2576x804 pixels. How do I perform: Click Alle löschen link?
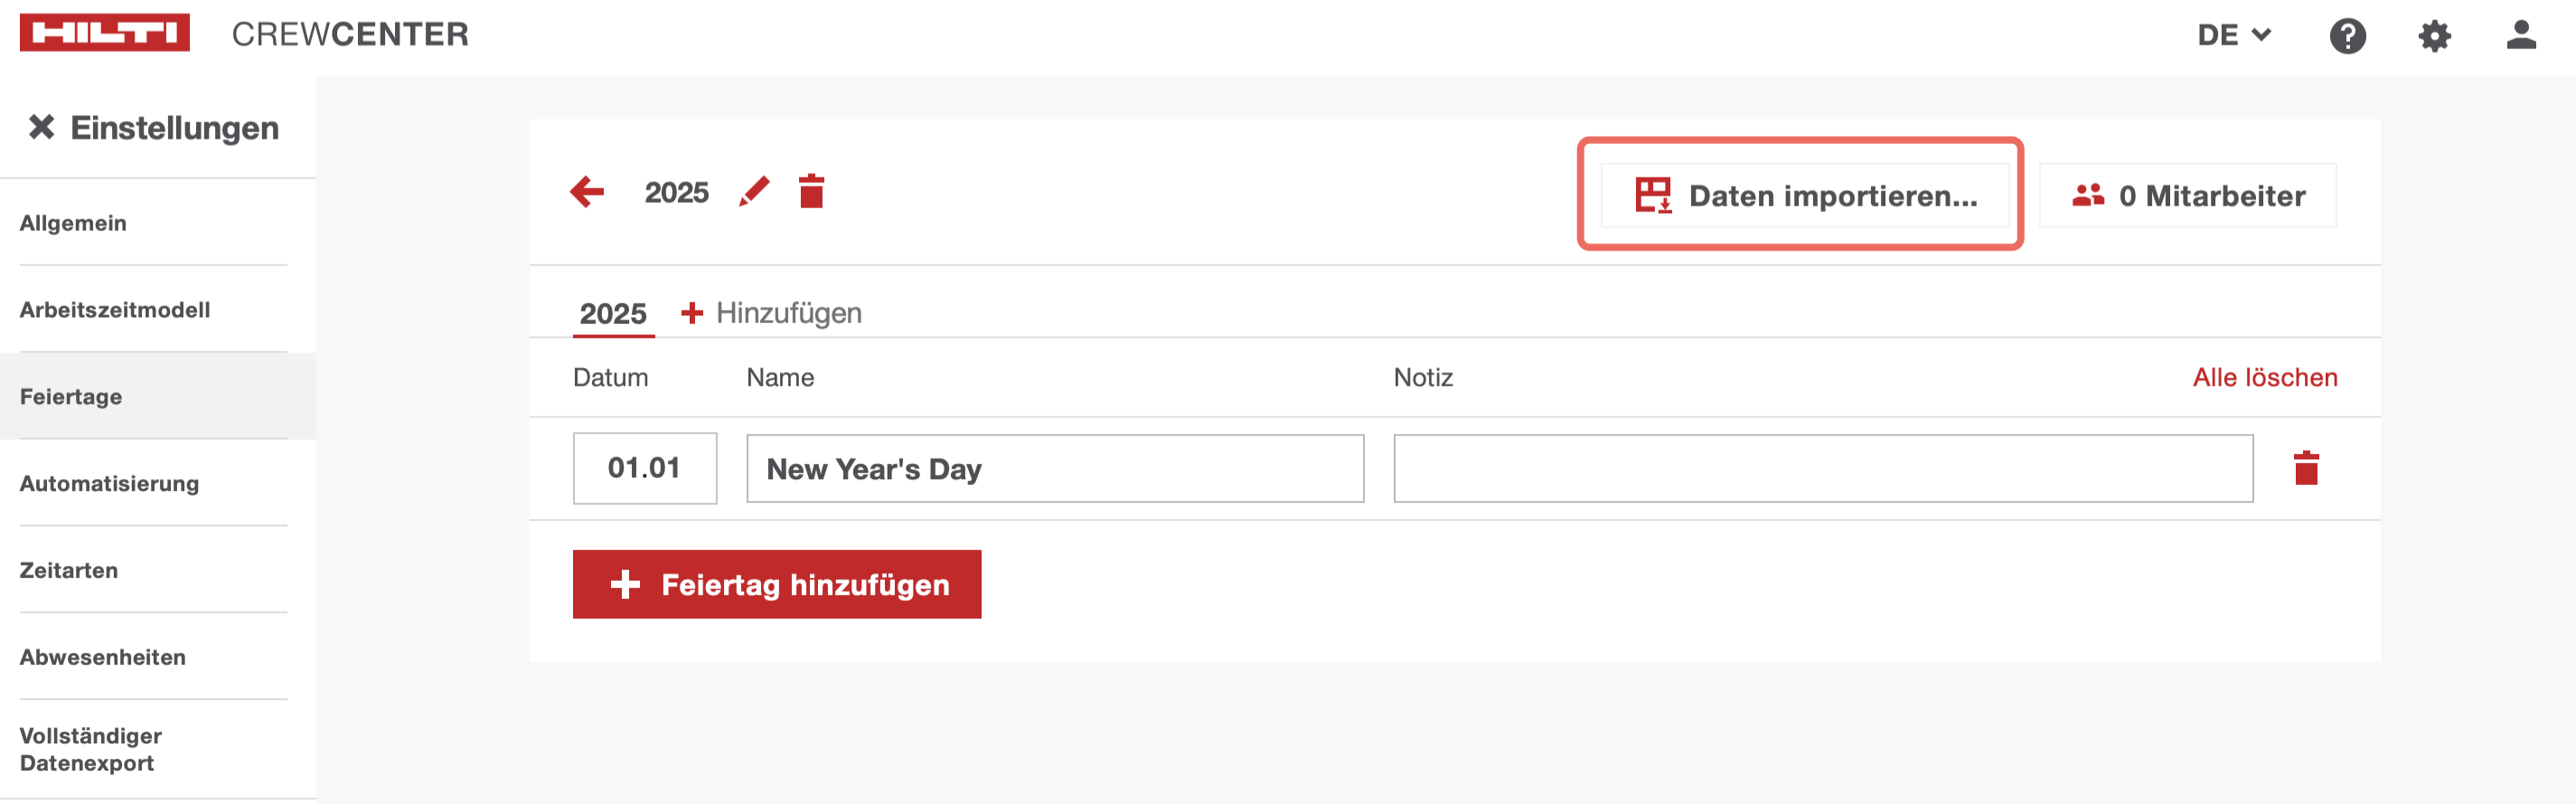(2264, 377)
